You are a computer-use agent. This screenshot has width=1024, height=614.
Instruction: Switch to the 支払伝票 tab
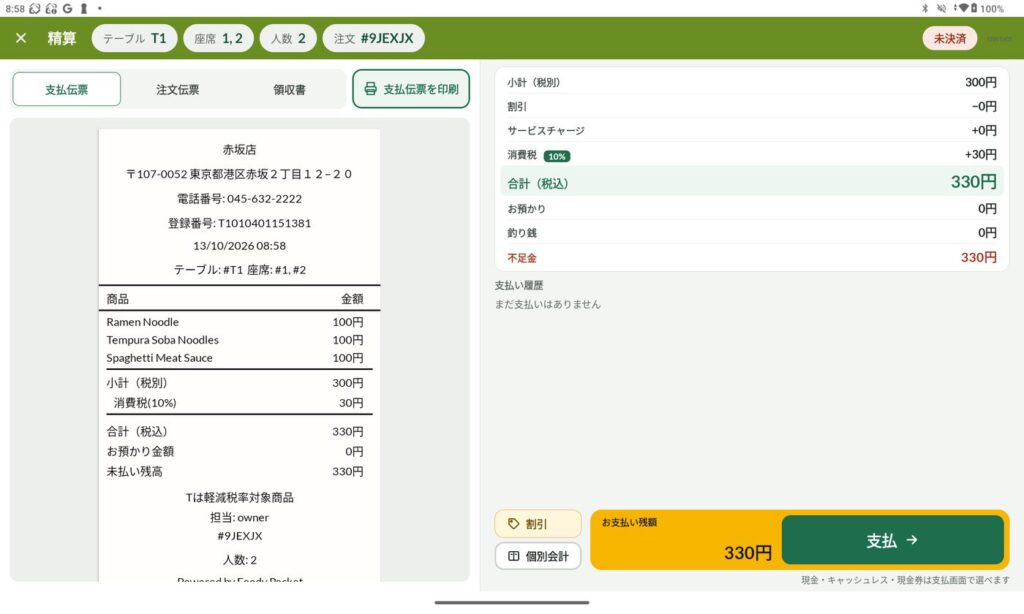pyautogui.click(x=67, y=89)
